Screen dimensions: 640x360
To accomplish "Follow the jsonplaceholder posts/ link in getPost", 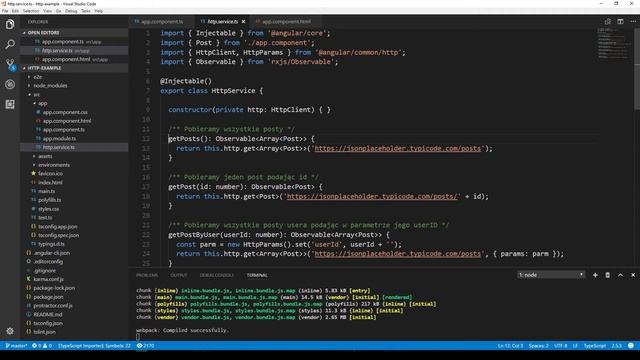I will tap(372, 196).
